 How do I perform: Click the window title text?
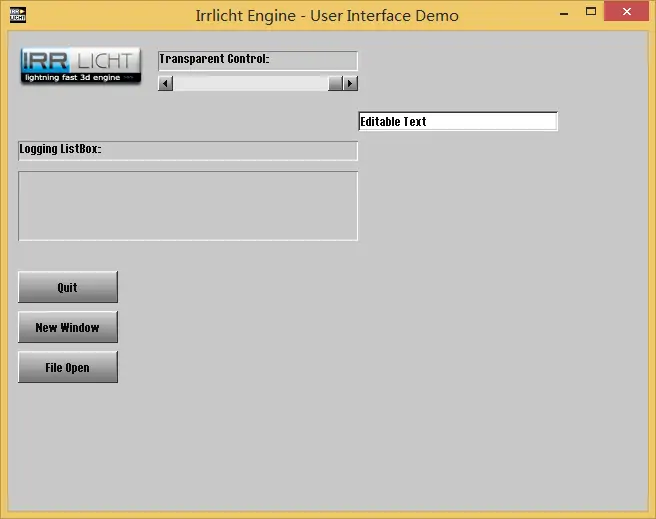coord(328,15)
